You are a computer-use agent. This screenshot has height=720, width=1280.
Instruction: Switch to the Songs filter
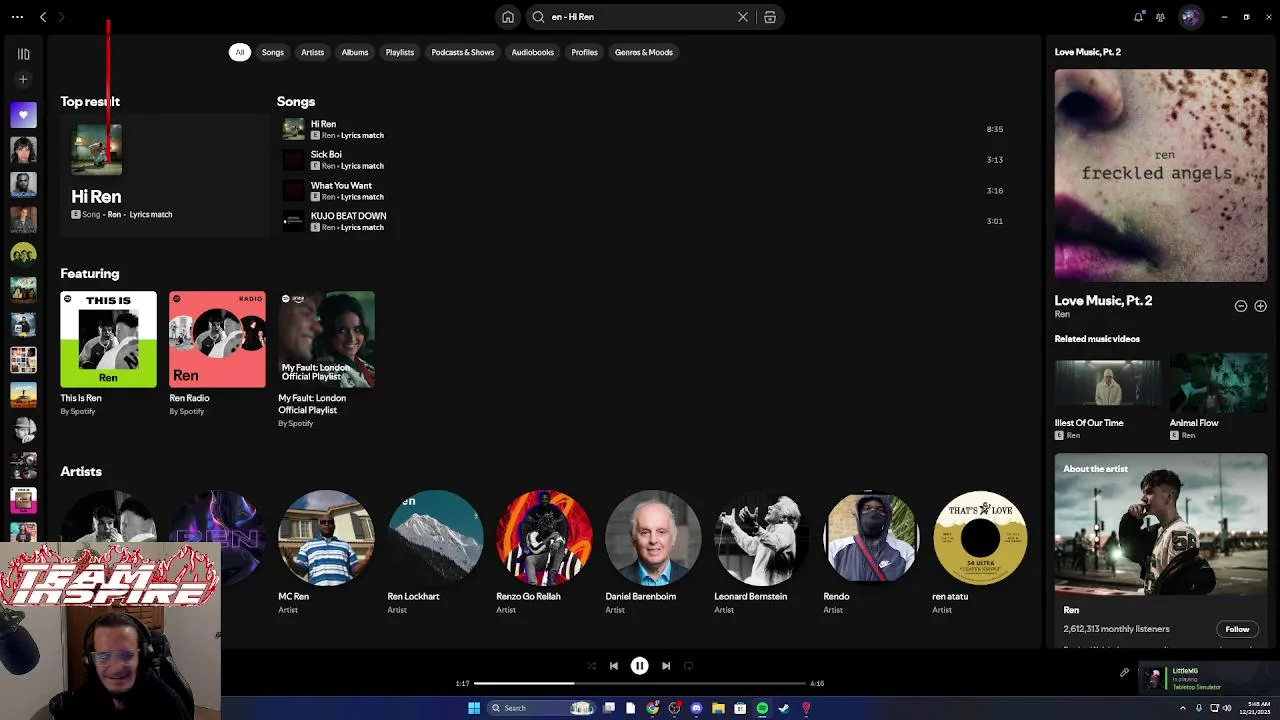273,52
